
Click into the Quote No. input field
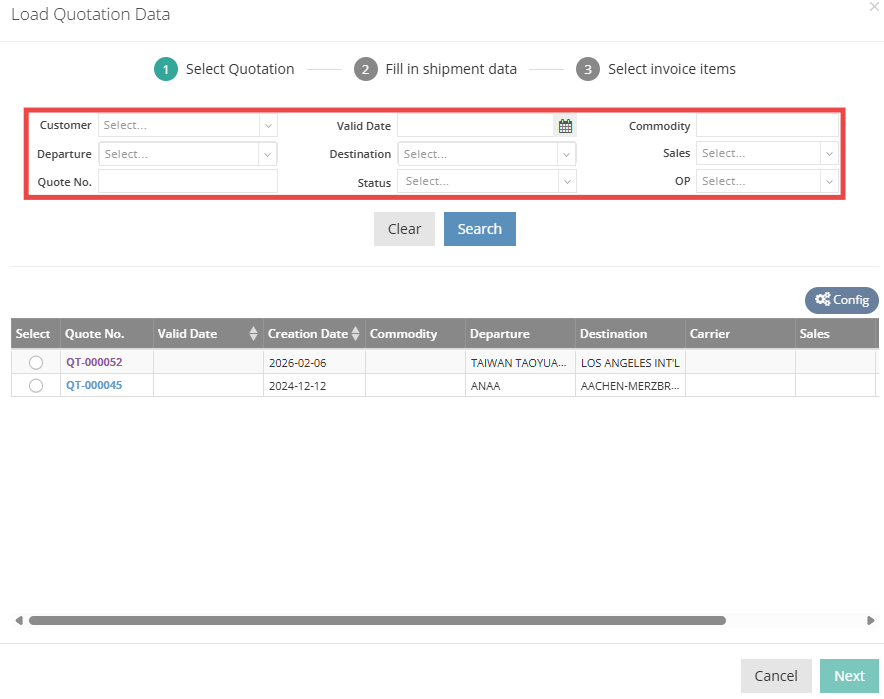[x=187, y=181]
